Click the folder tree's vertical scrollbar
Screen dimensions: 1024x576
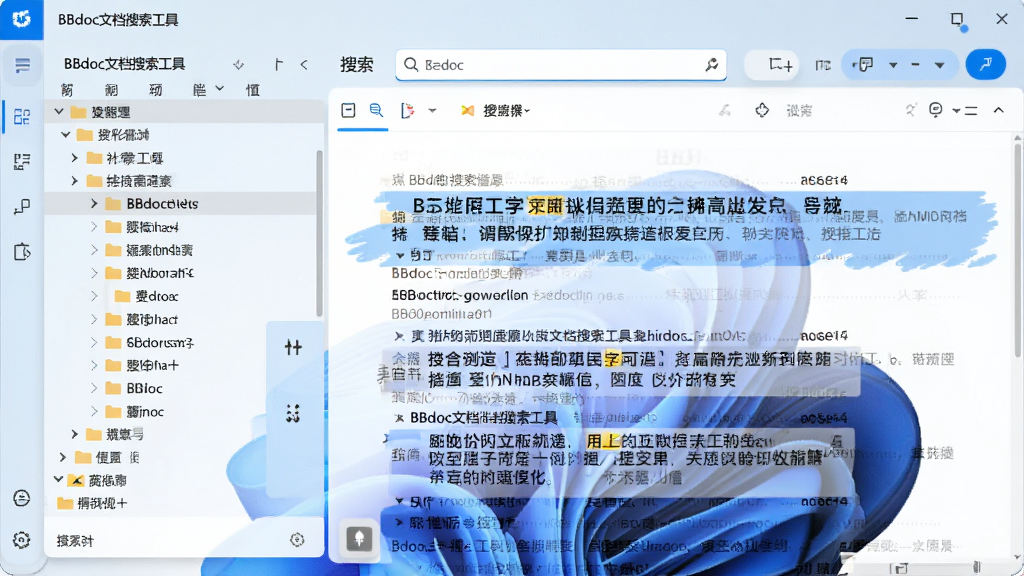(319, 234)
